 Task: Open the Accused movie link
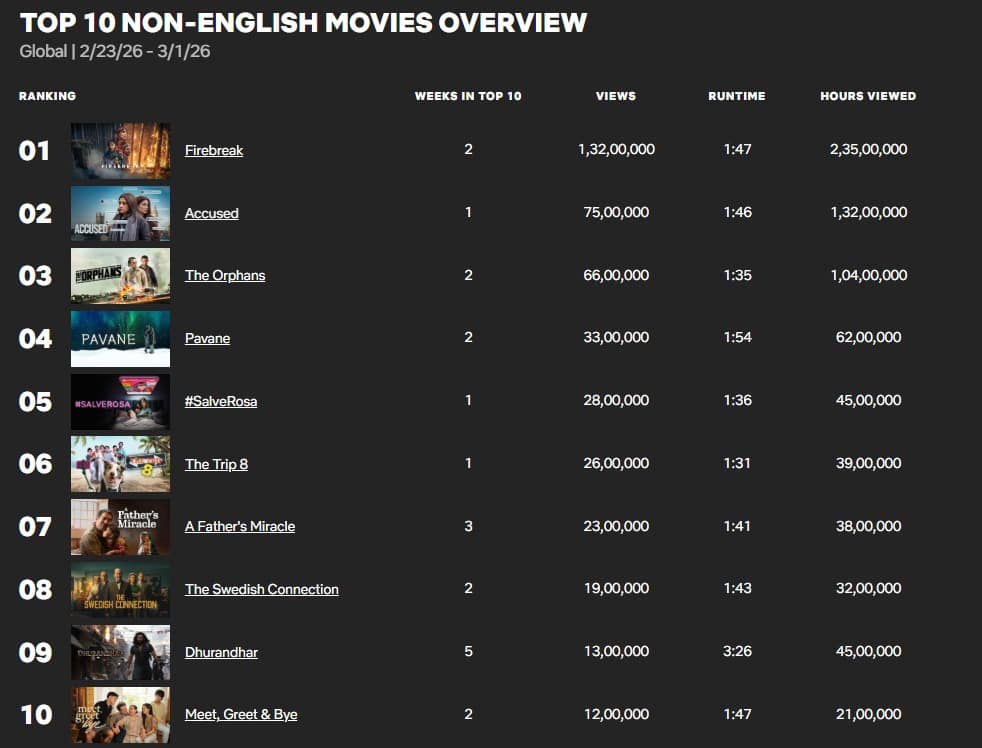[211, 213]
